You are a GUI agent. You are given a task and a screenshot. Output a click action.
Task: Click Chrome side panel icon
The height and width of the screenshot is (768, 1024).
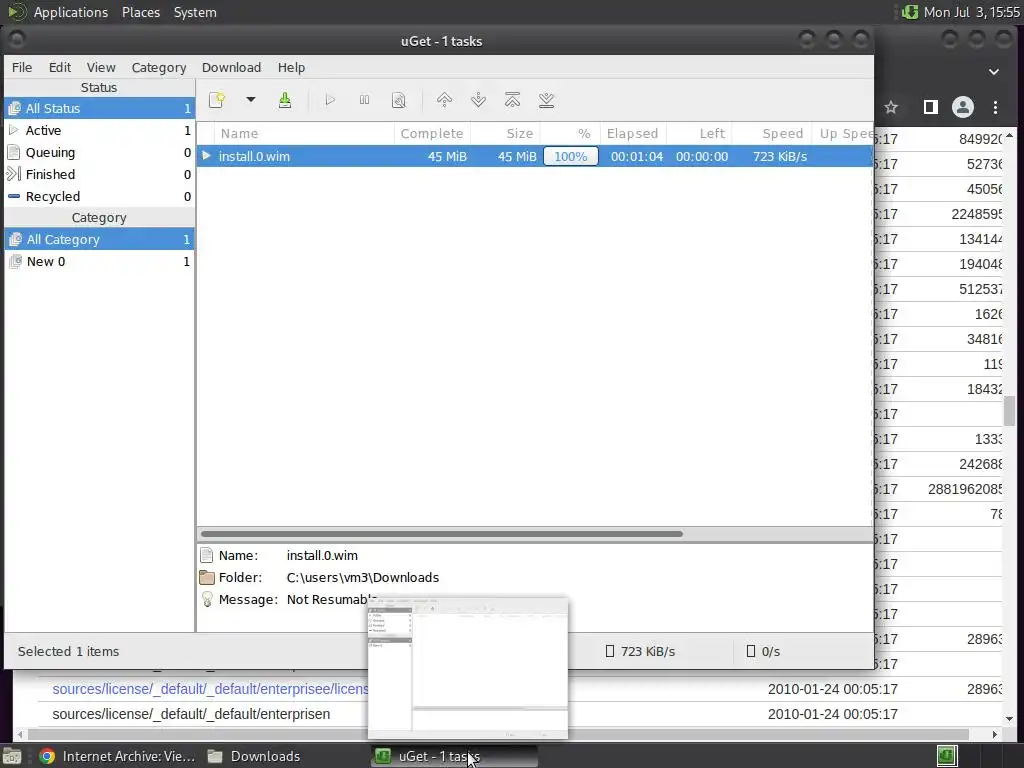(931, 107)
